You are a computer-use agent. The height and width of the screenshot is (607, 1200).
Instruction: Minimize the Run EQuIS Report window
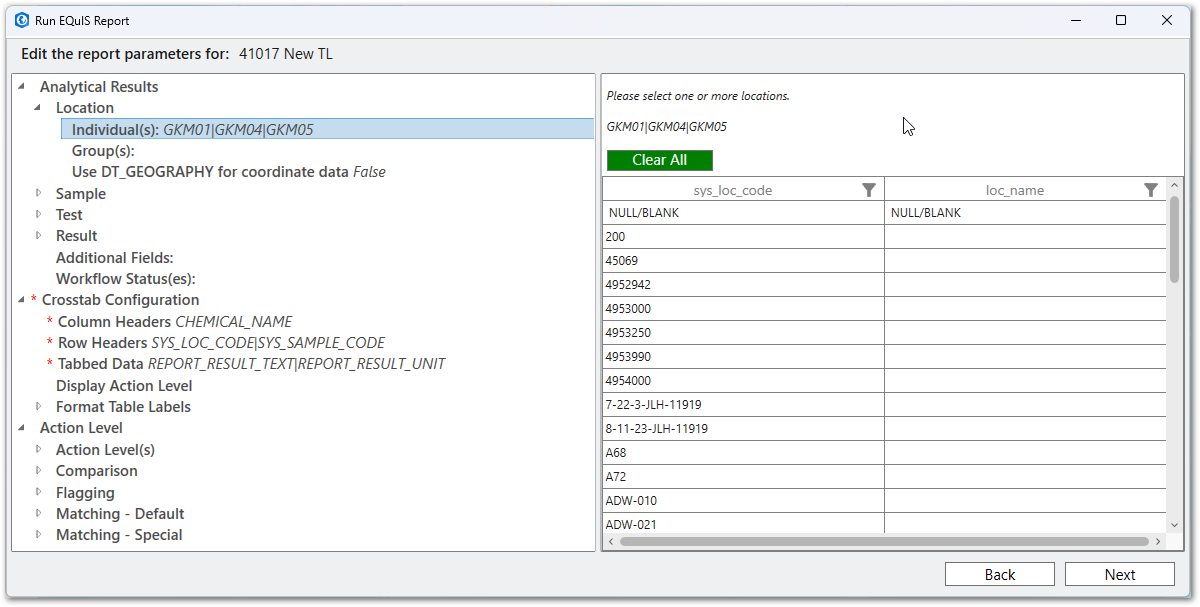(1076, 20)
